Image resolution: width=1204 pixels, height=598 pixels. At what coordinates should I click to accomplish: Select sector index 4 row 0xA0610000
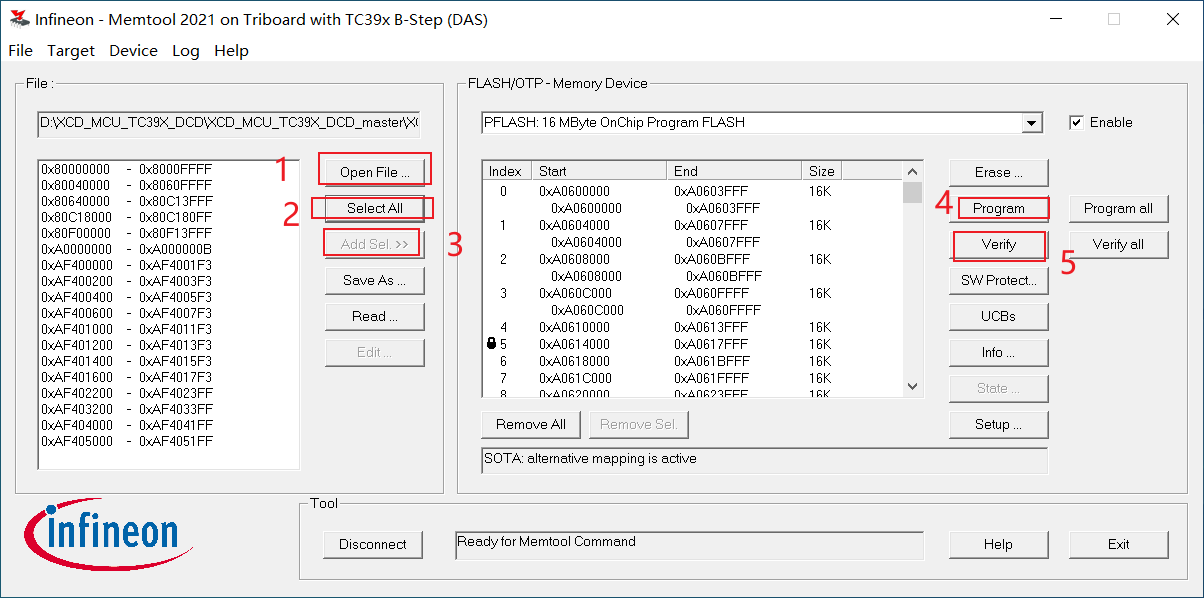(x=693, y=327)
